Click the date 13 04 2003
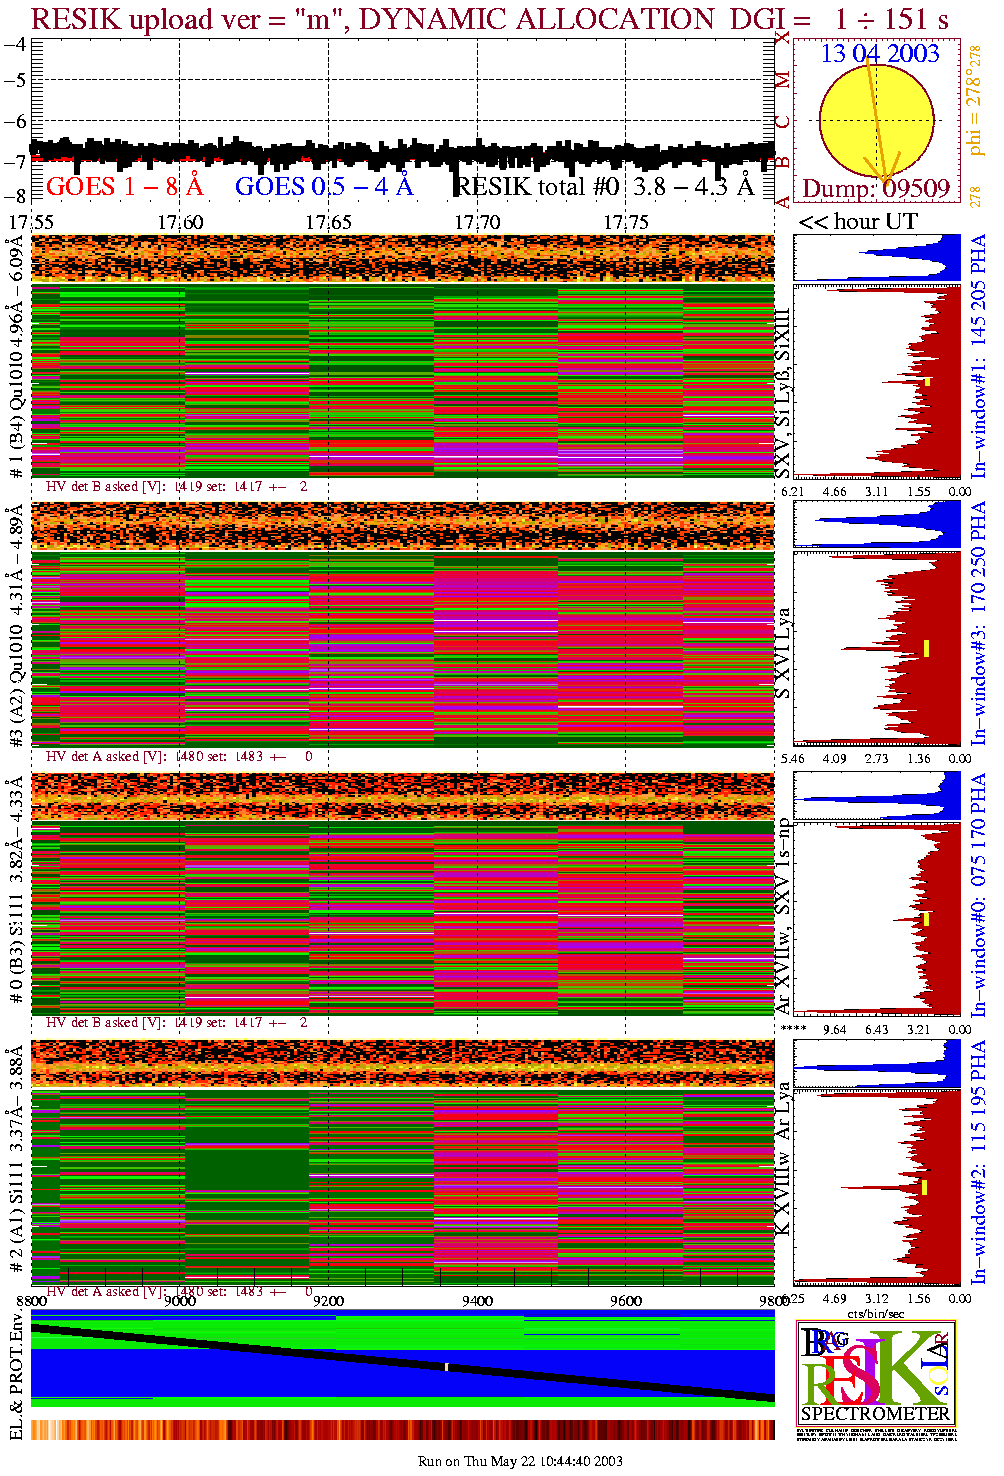This screenshot has height=1476, width=1004. pyautogui.click(x=880, y=54)
